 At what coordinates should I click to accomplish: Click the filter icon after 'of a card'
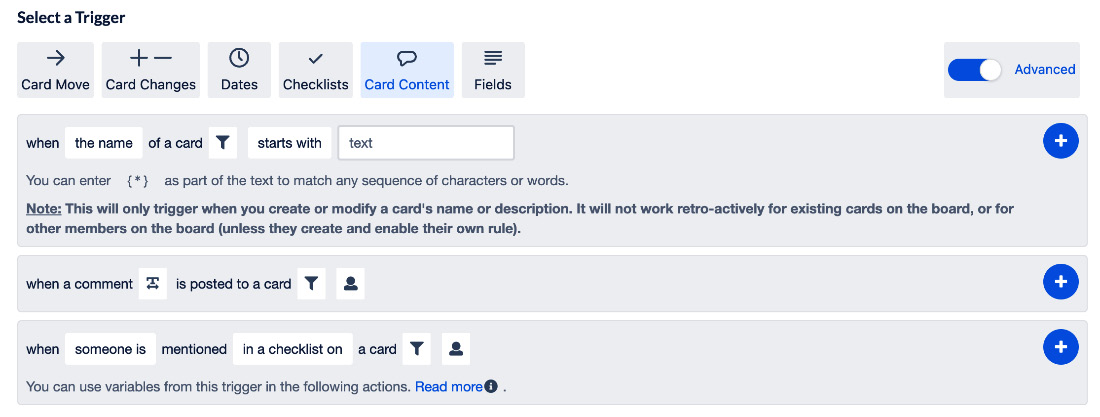pyautogui.click(x=222, y=143)
